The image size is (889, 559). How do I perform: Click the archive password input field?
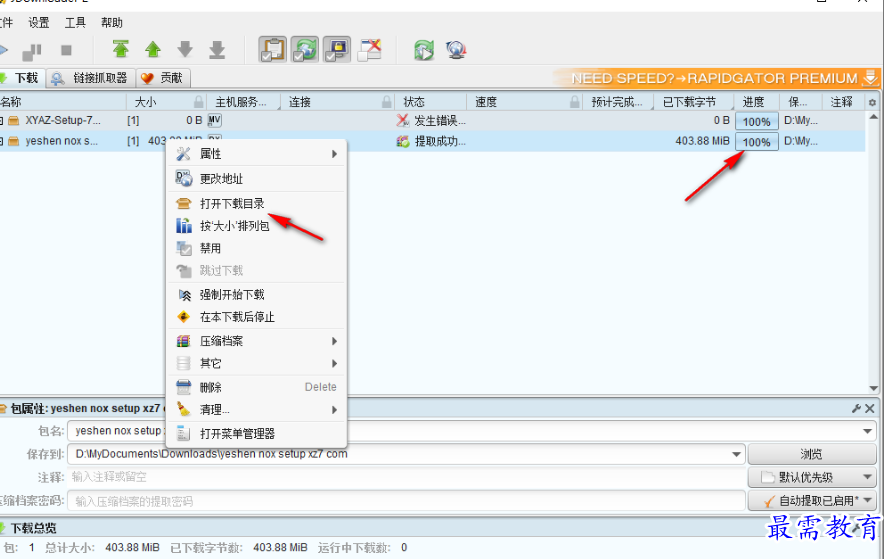[x=407, y=501]
